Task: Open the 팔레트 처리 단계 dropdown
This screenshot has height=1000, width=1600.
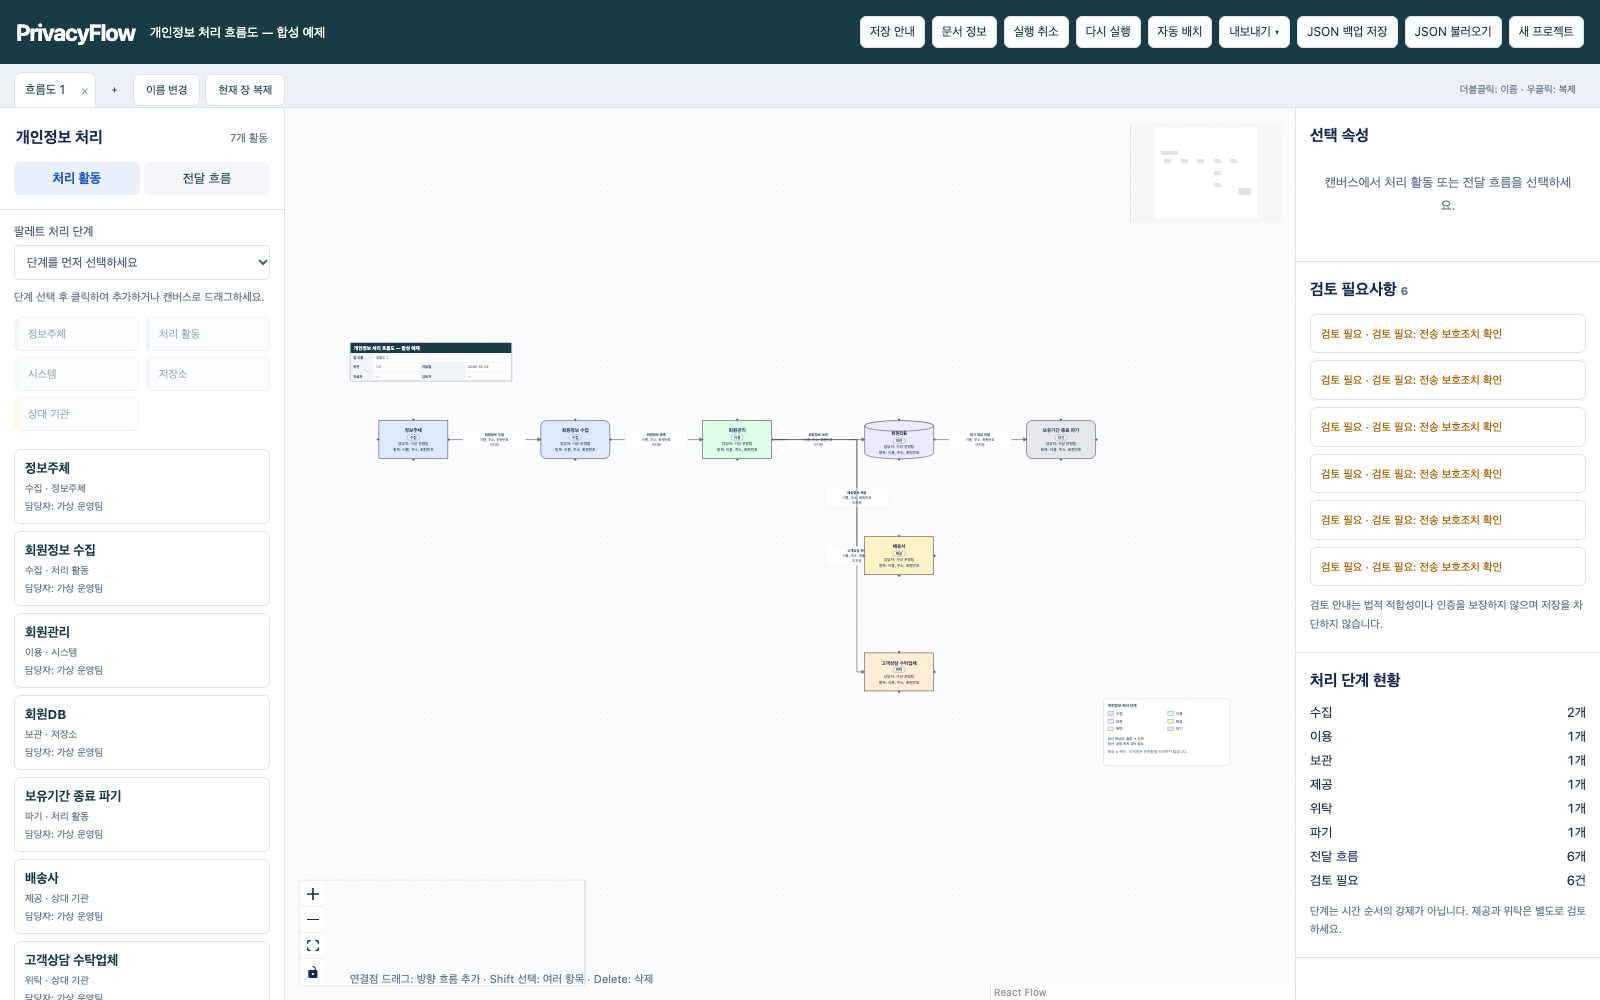Action: pos(142,263)
